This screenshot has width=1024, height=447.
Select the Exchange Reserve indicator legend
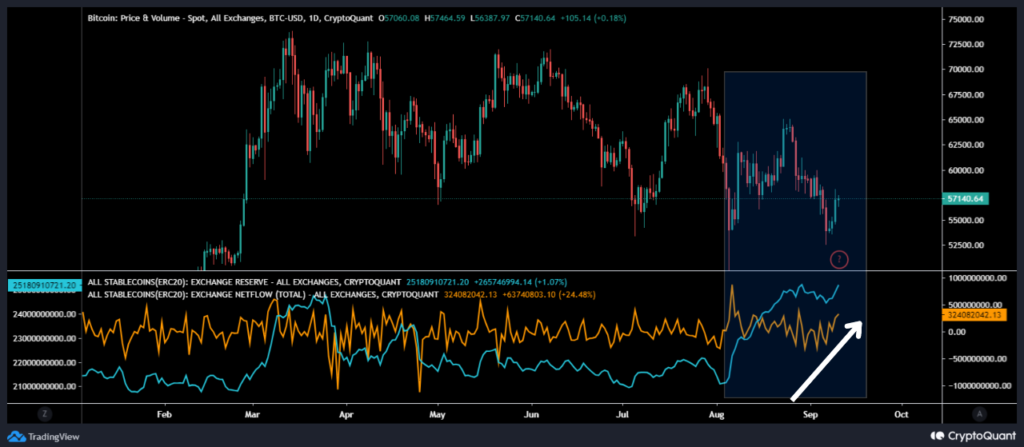[244, 282]
